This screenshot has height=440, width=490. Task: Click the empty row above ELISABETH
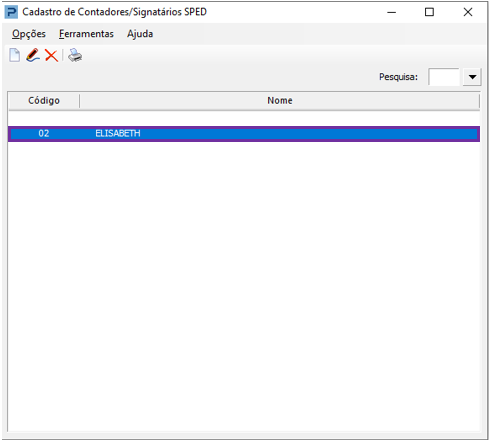click(244, 118)
